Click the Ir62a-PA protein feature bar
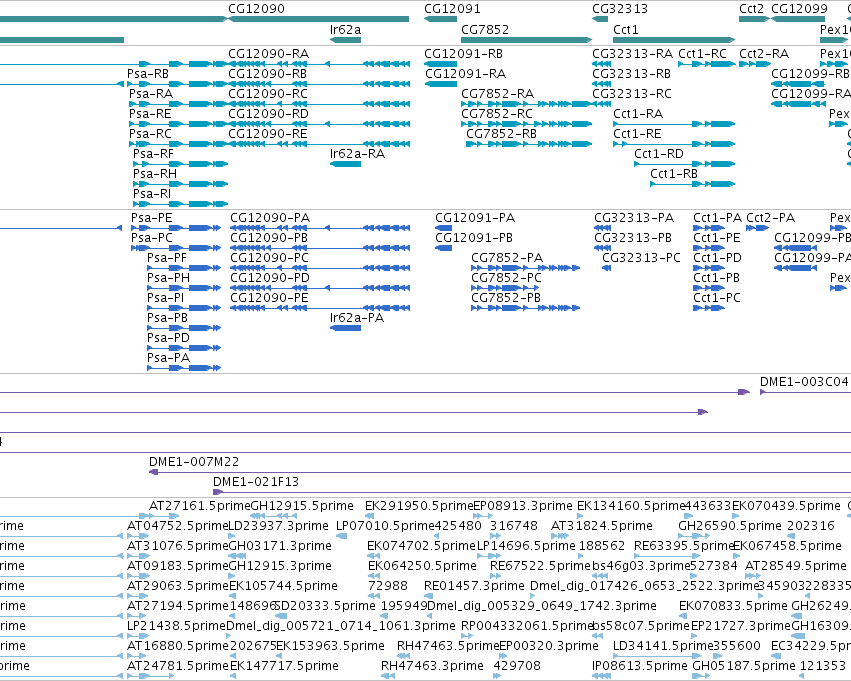 [345, 328]
